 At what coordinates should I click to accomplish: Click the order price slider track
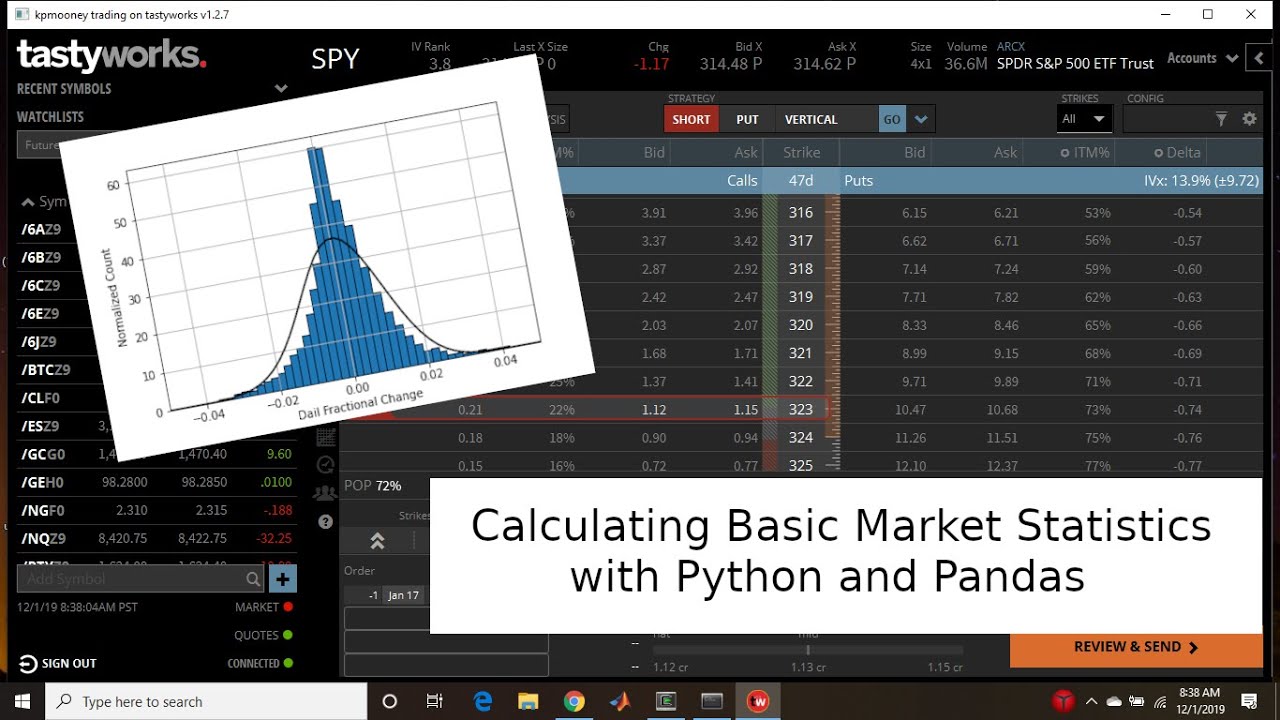pos(808,649)
